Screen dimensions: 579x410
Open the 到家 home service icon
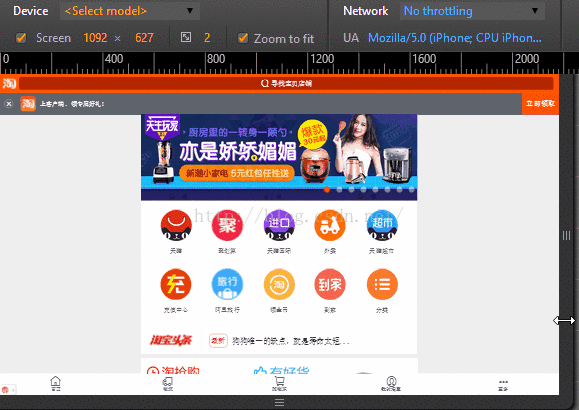330,284
